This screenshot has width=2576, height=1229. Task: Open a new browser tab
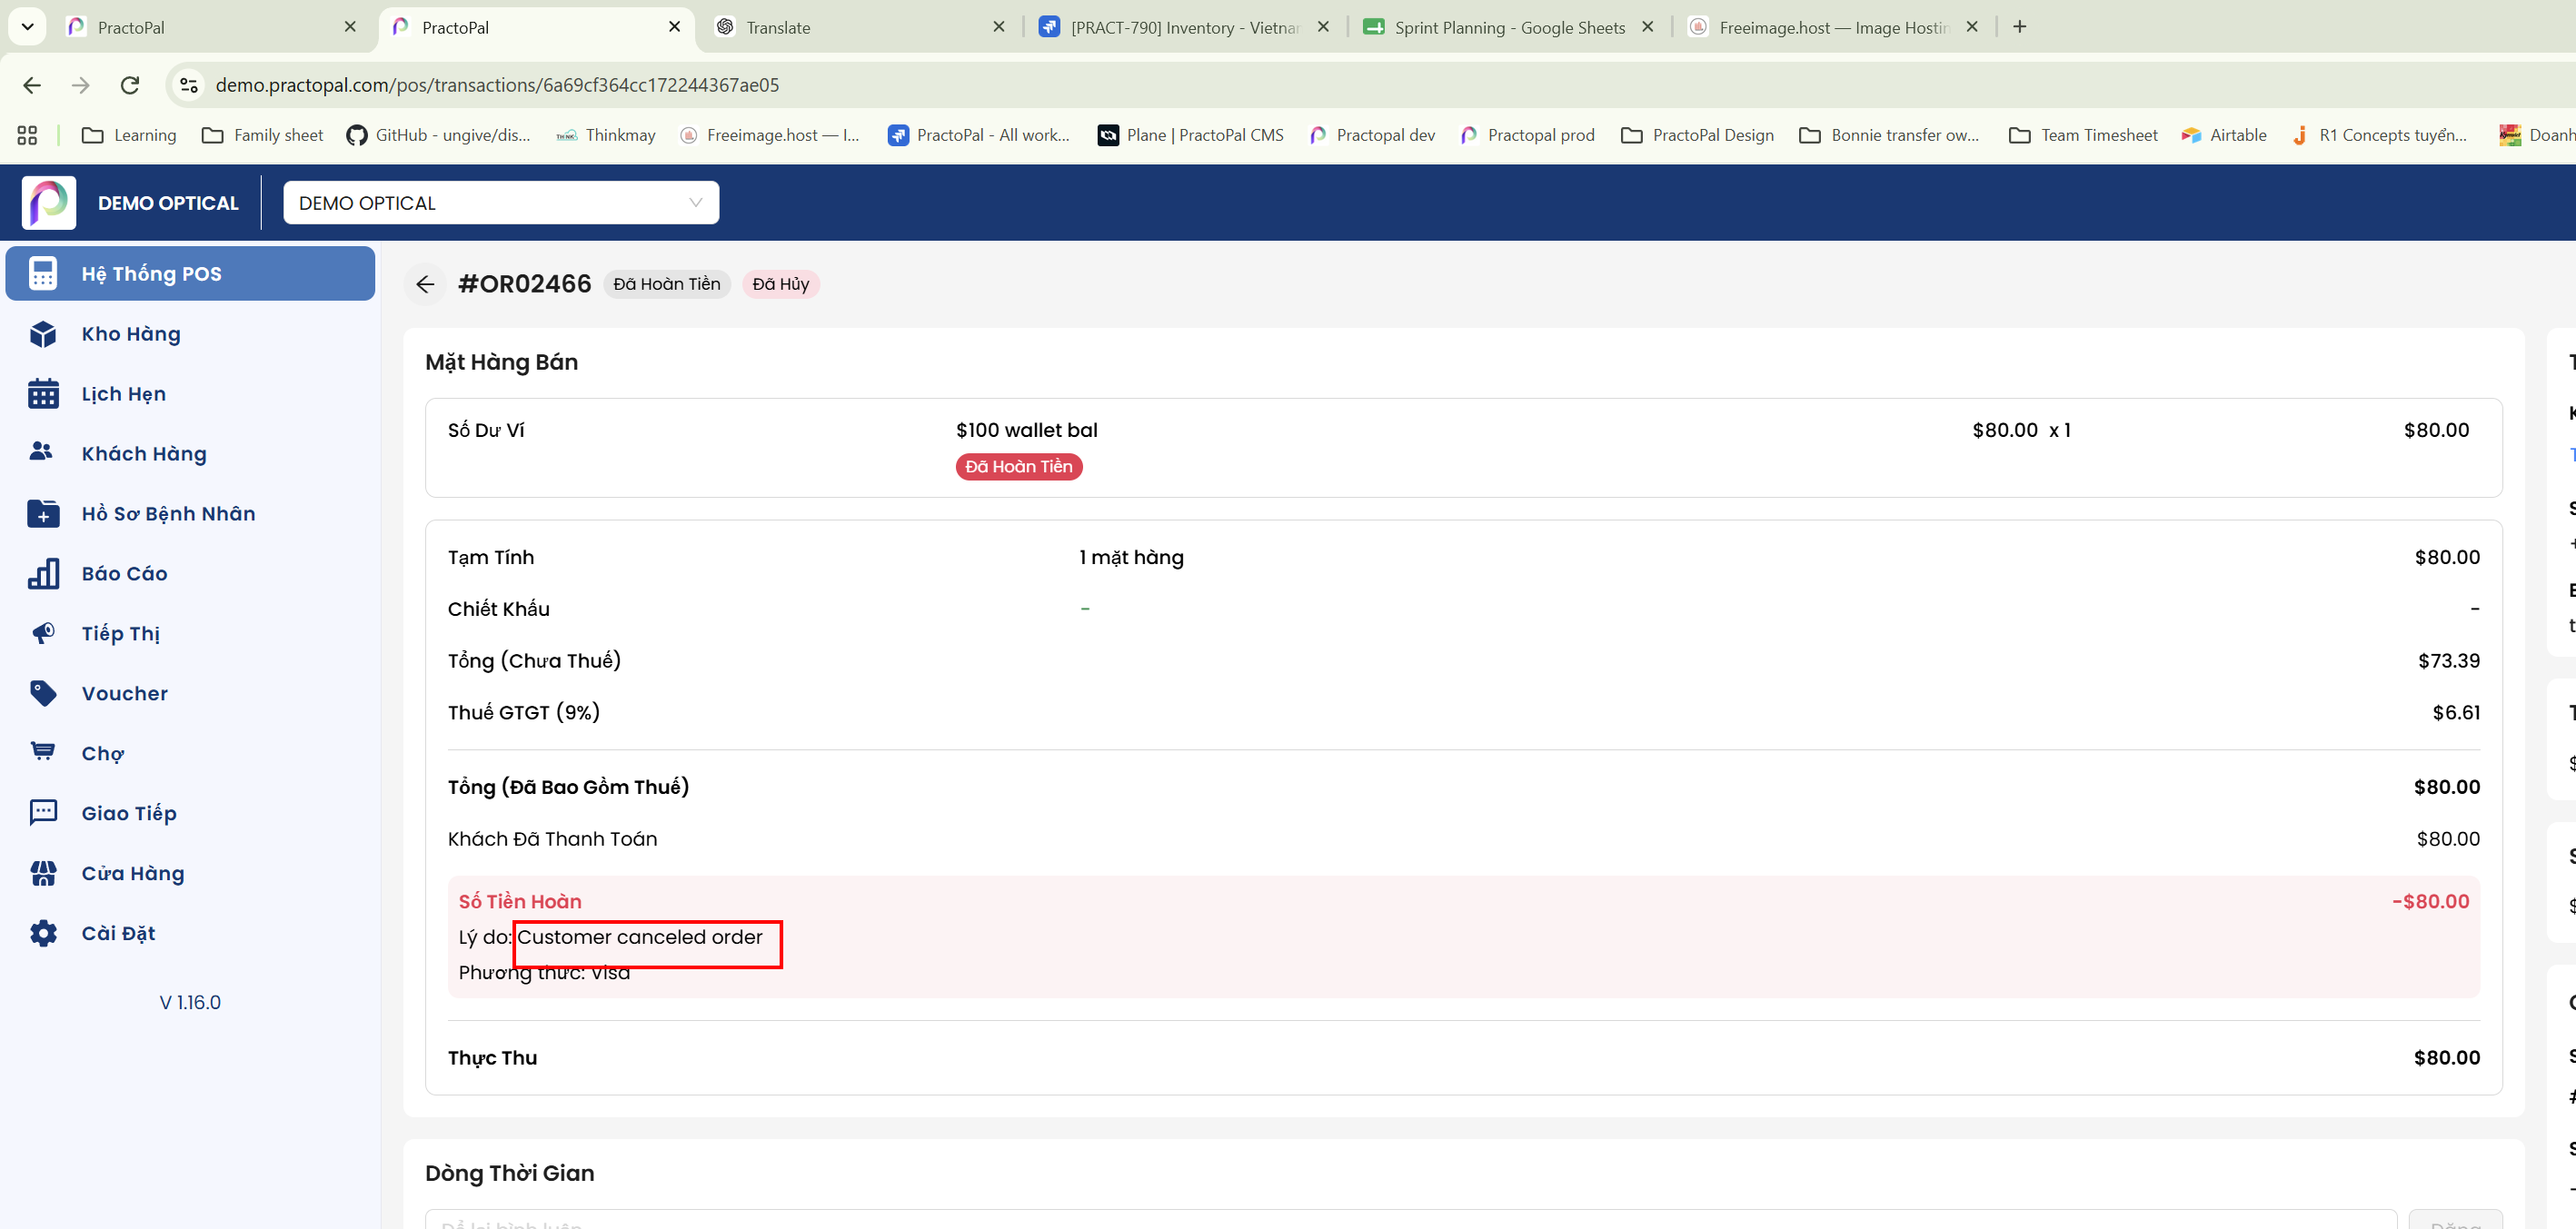(x=2020, y=27)
